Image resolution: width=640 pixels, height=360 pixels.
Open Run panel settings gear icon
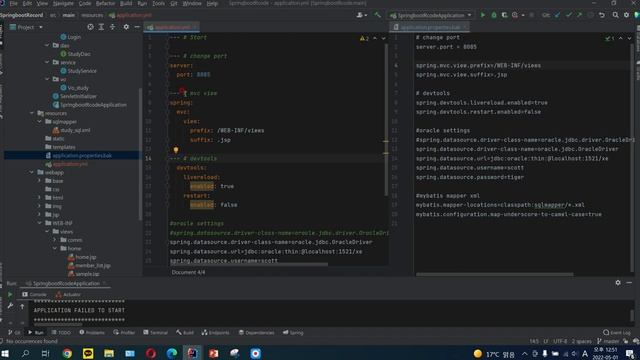point(618,282)
